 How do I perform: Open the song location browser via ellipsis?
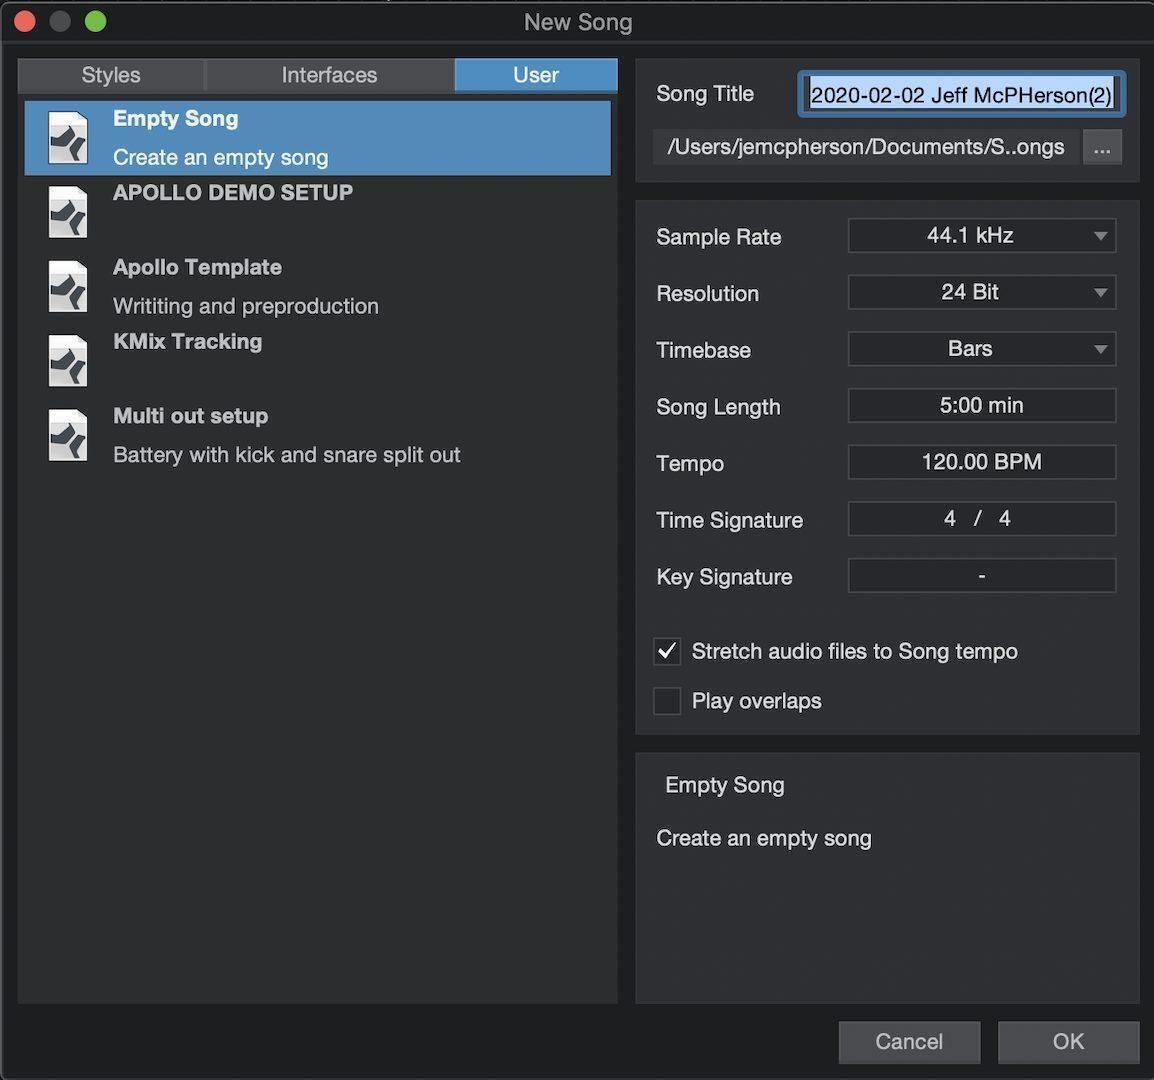click(1102, 147)
